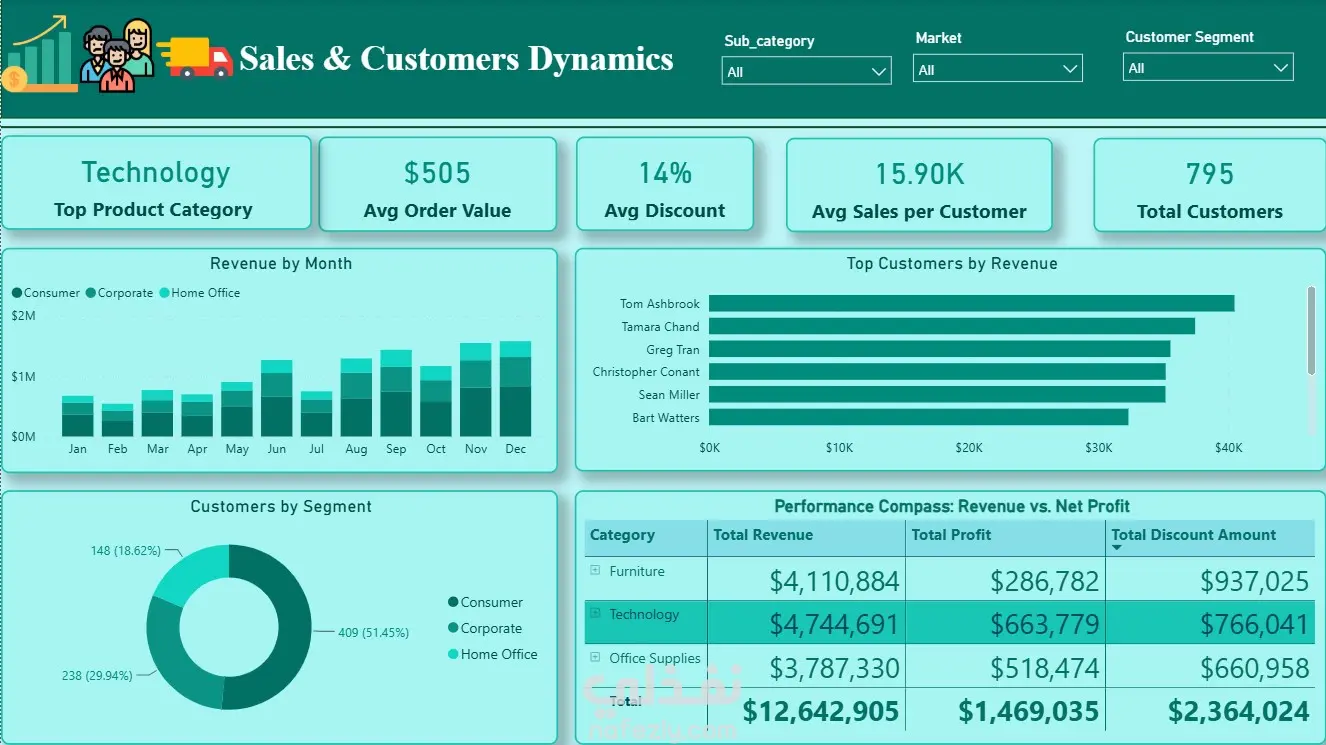Screen dimensions: 1326x745
Task: Sort table by Total Profit column header
Action: point(951,535)
